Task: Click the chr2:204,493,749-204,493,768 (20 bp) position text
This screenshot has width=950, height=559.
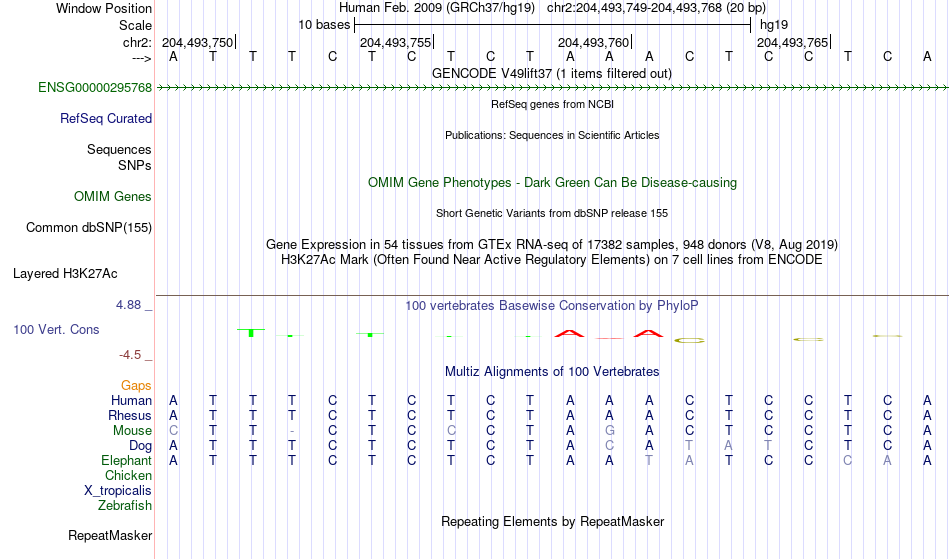Action: 656,8
